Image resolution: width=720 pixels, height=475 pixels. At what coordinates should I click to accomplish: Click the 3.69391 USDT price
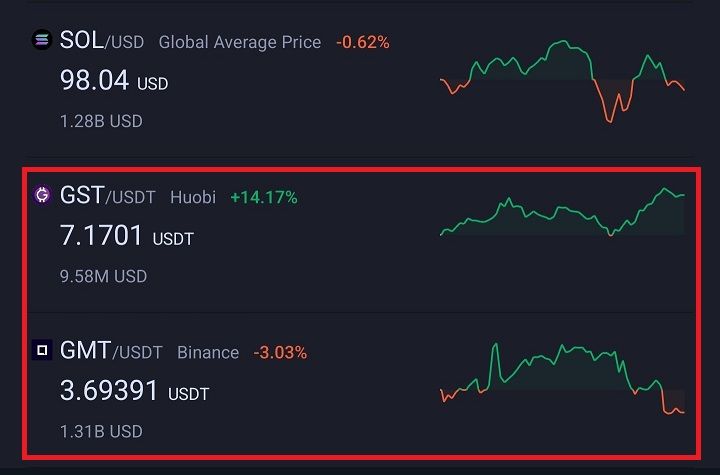point(134,391)
